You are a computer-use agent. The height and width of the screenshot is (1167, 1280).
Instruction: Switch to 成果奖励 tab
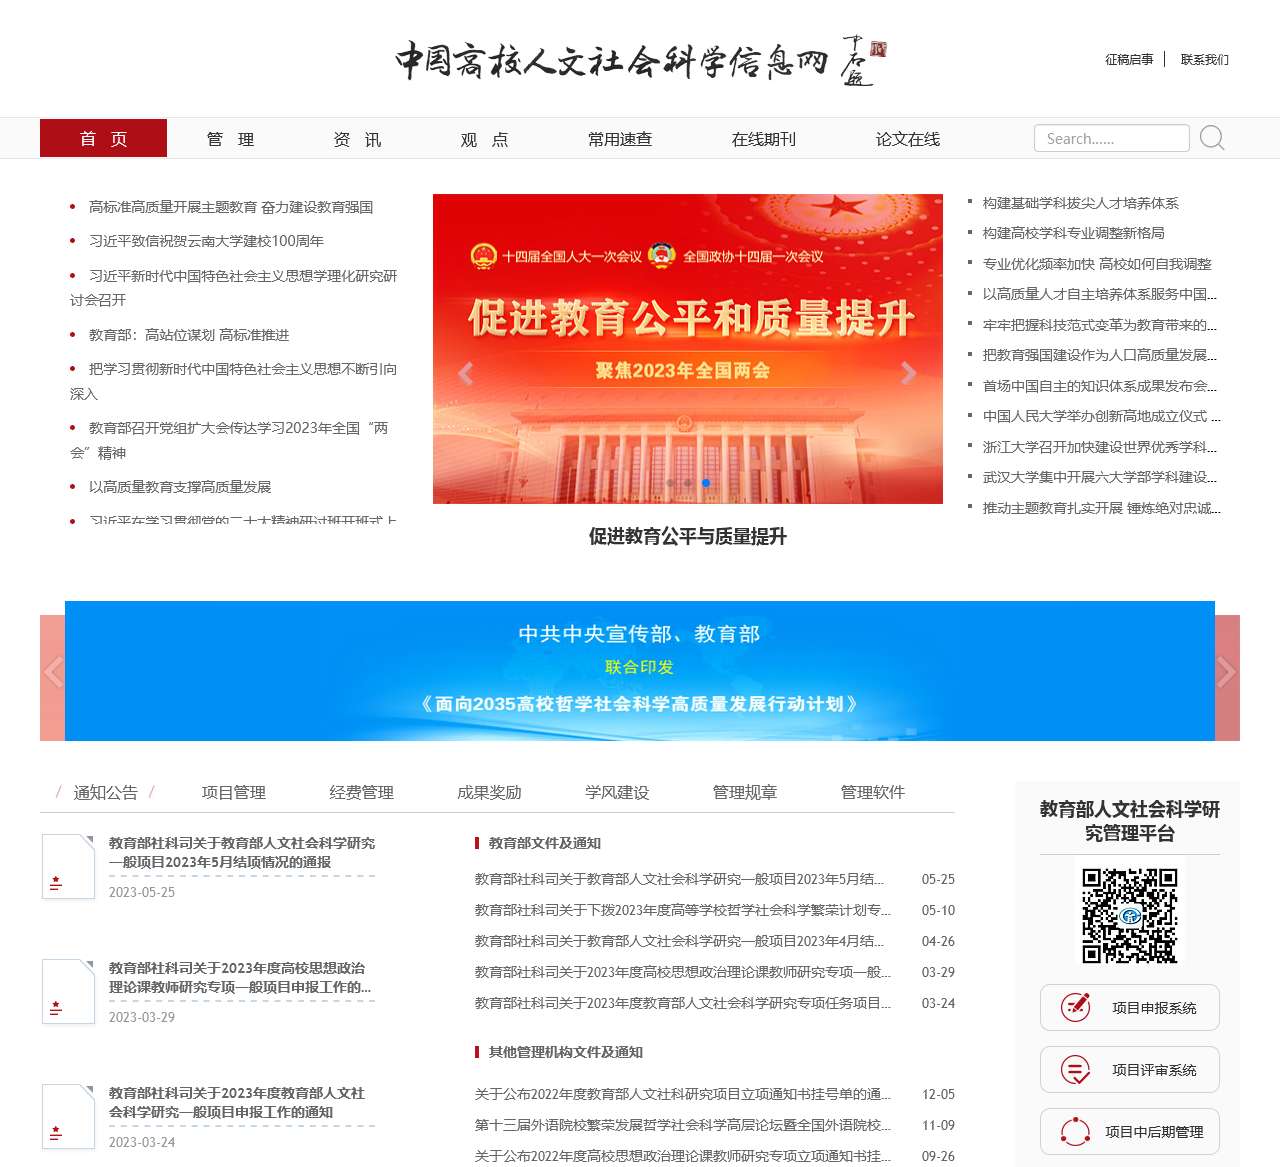pyautogui.click(x=489, y=792)
